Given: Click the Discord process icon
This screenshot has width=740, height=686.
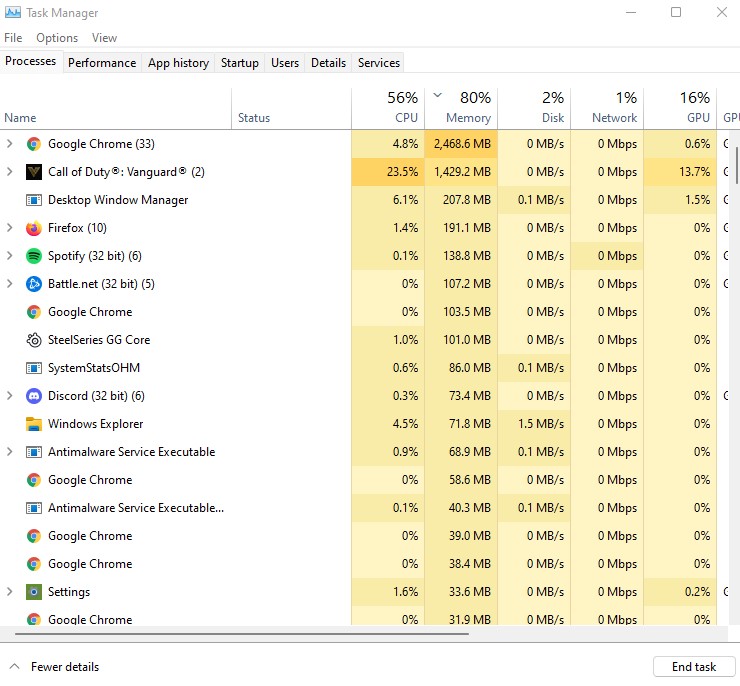Looking at the screenshot, I should click(x=34, y=396).
